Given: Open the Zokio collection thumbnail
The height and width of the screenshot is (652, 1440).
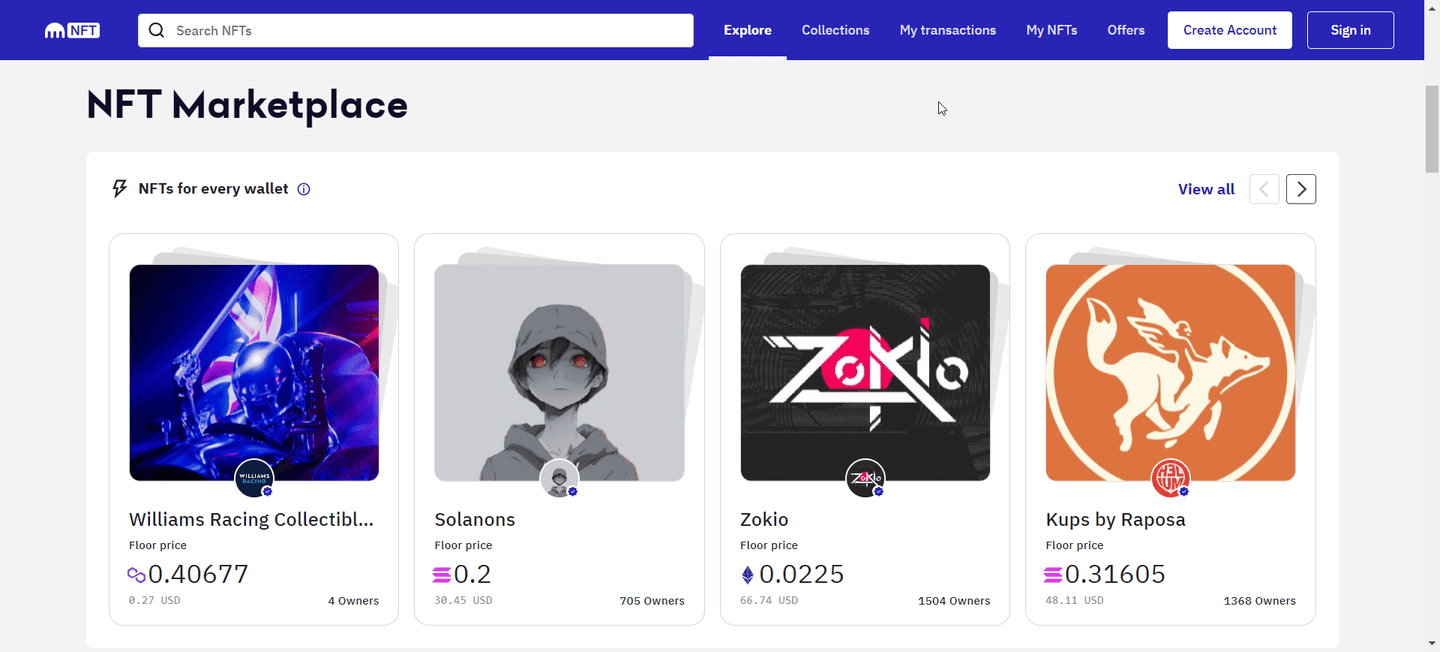Looking at the screenshot, I should point(865,372).
